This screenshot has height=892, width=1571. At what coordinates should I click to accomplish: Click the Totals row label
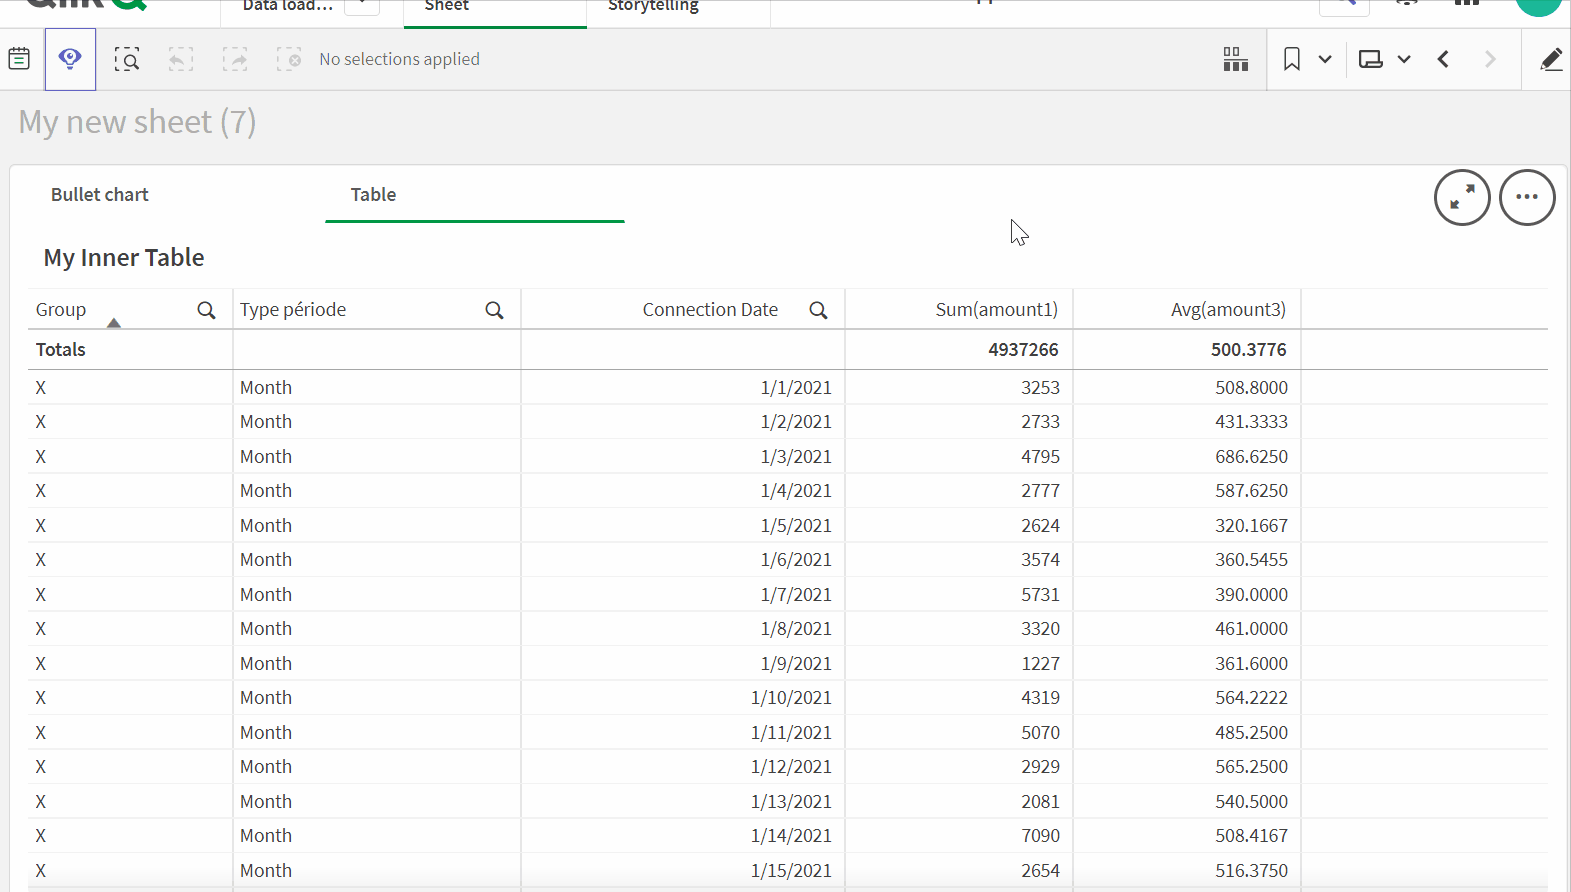[x=61, y=350]
